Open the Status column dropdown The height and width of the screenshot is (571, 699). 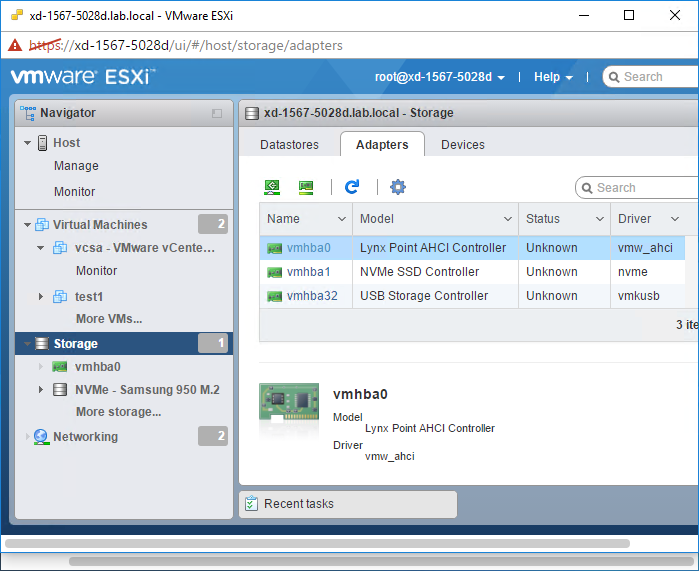coord(600,219)
